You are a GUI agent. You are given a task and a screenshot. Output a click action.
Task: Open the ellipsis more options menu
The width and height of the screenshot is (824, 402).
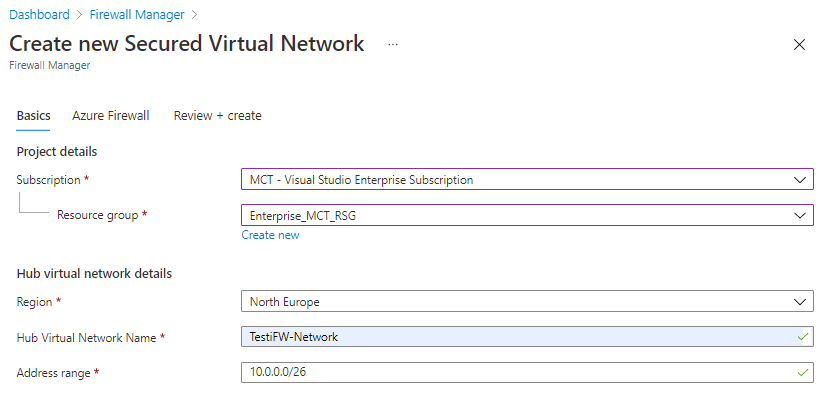(x=393, y=45)
